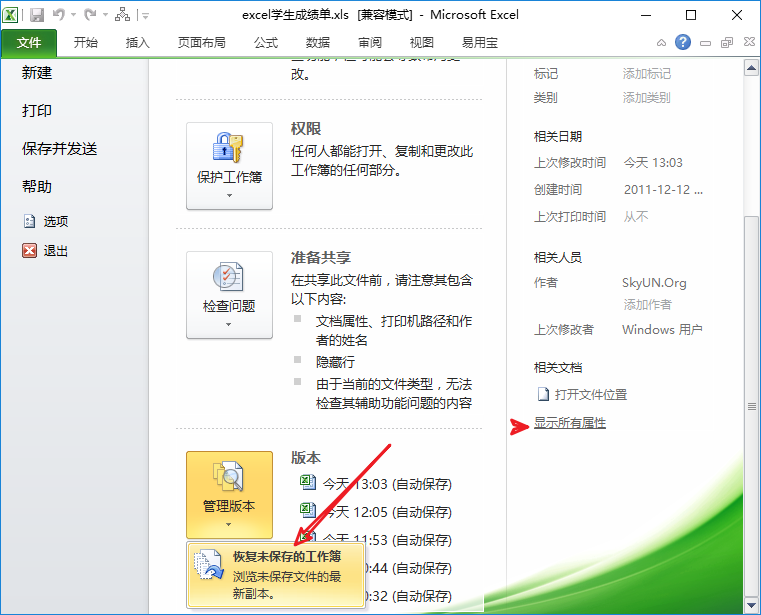
Task: Collapse the 管理版本 dropdown arrow
Action: (229, 524)
